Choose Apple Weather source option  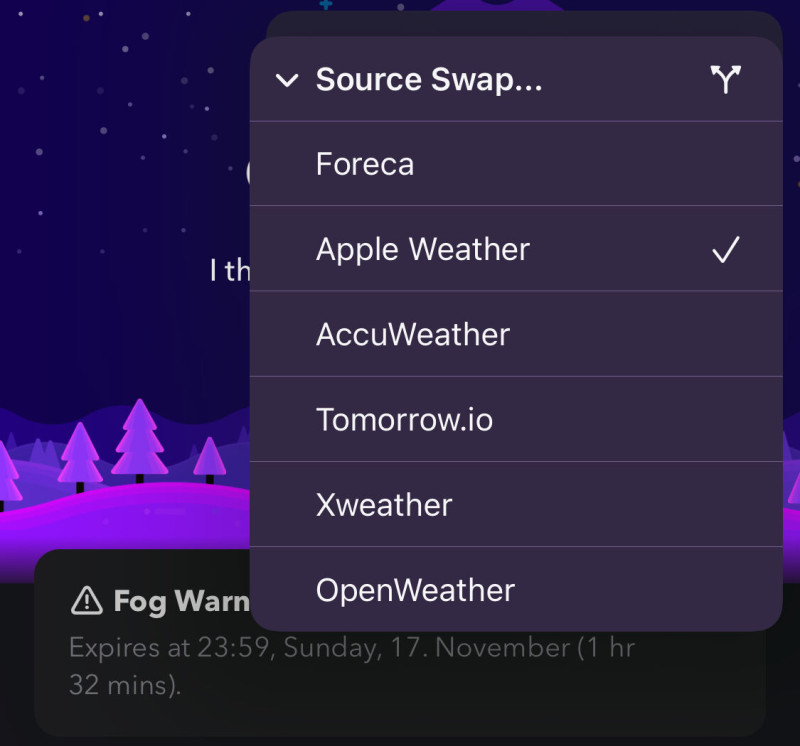click(x=516, y=249)
